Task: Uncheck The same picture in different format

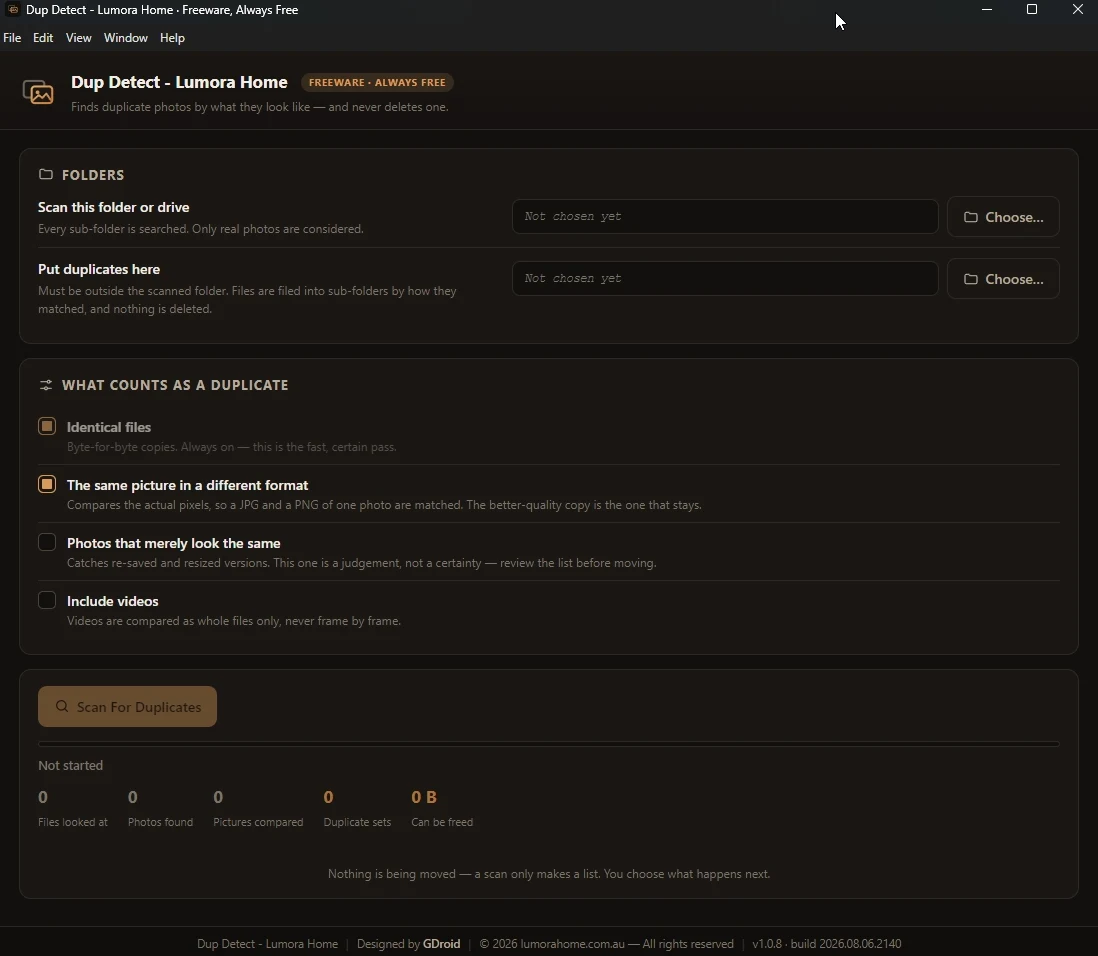Action: [47, 485]
